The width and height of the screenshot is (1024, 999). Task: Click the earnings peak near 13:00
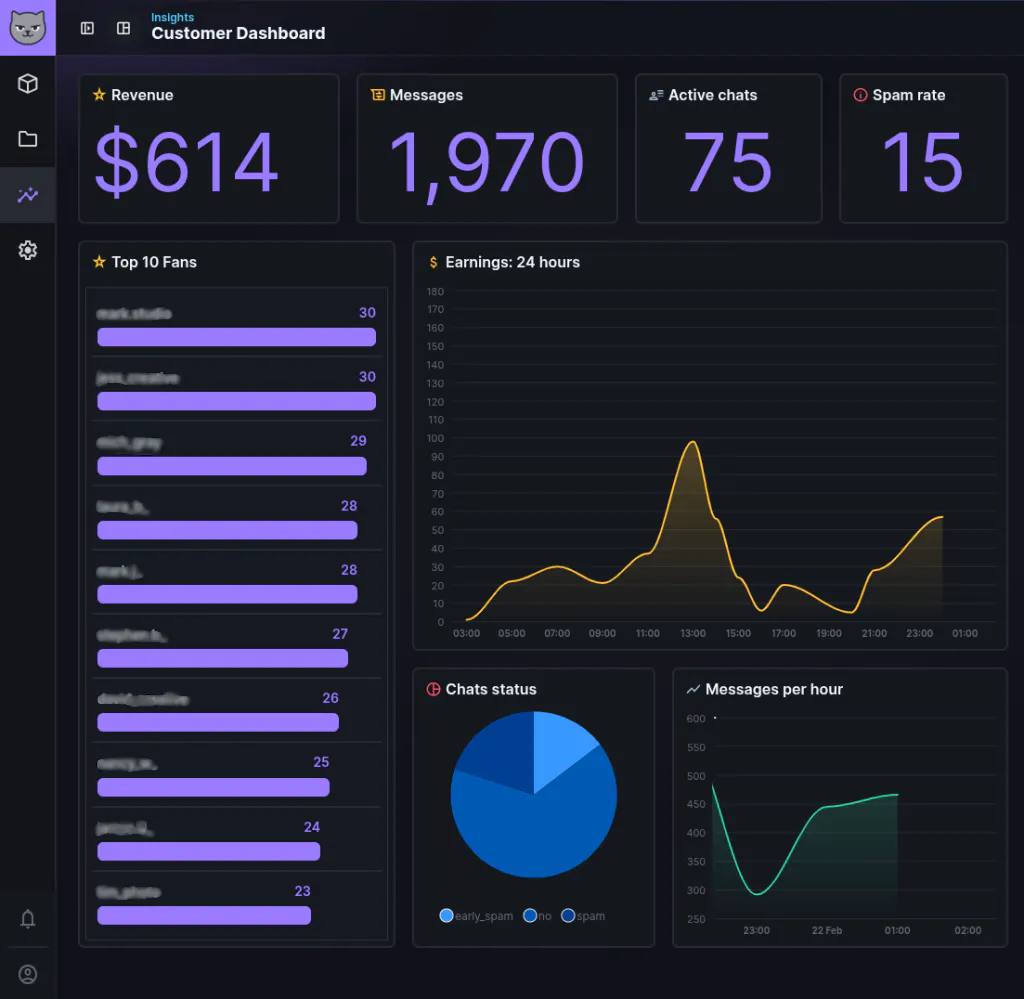[692, 443]
